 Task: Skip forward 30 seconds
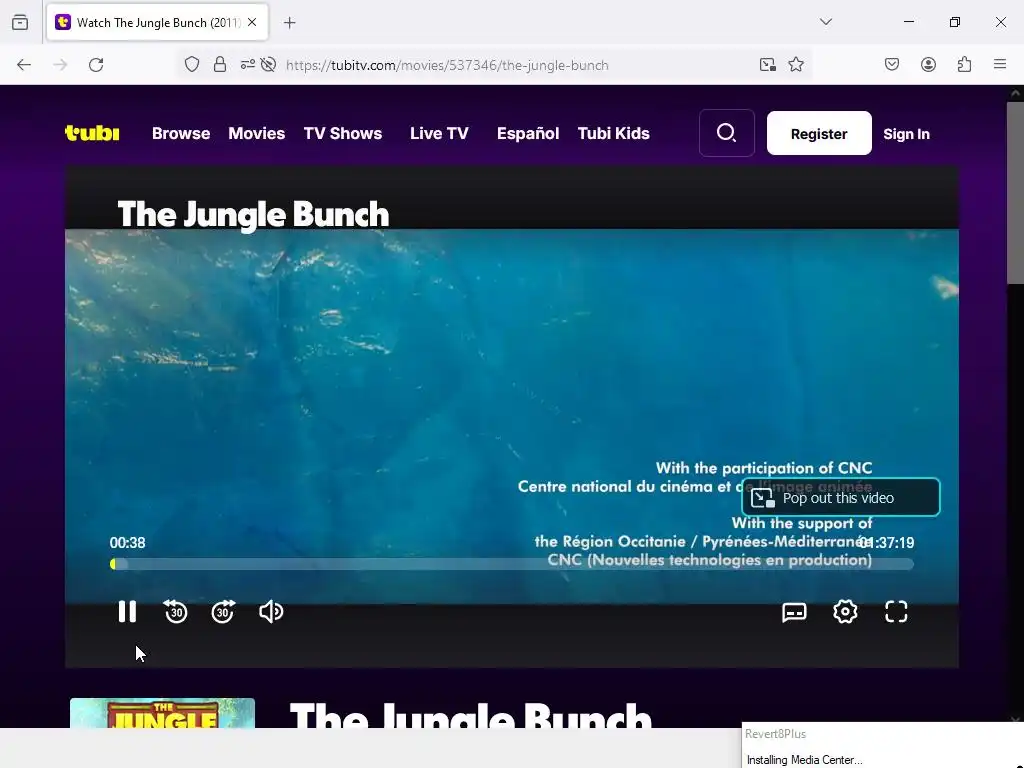pyautogui.click(x=223, y=612)
